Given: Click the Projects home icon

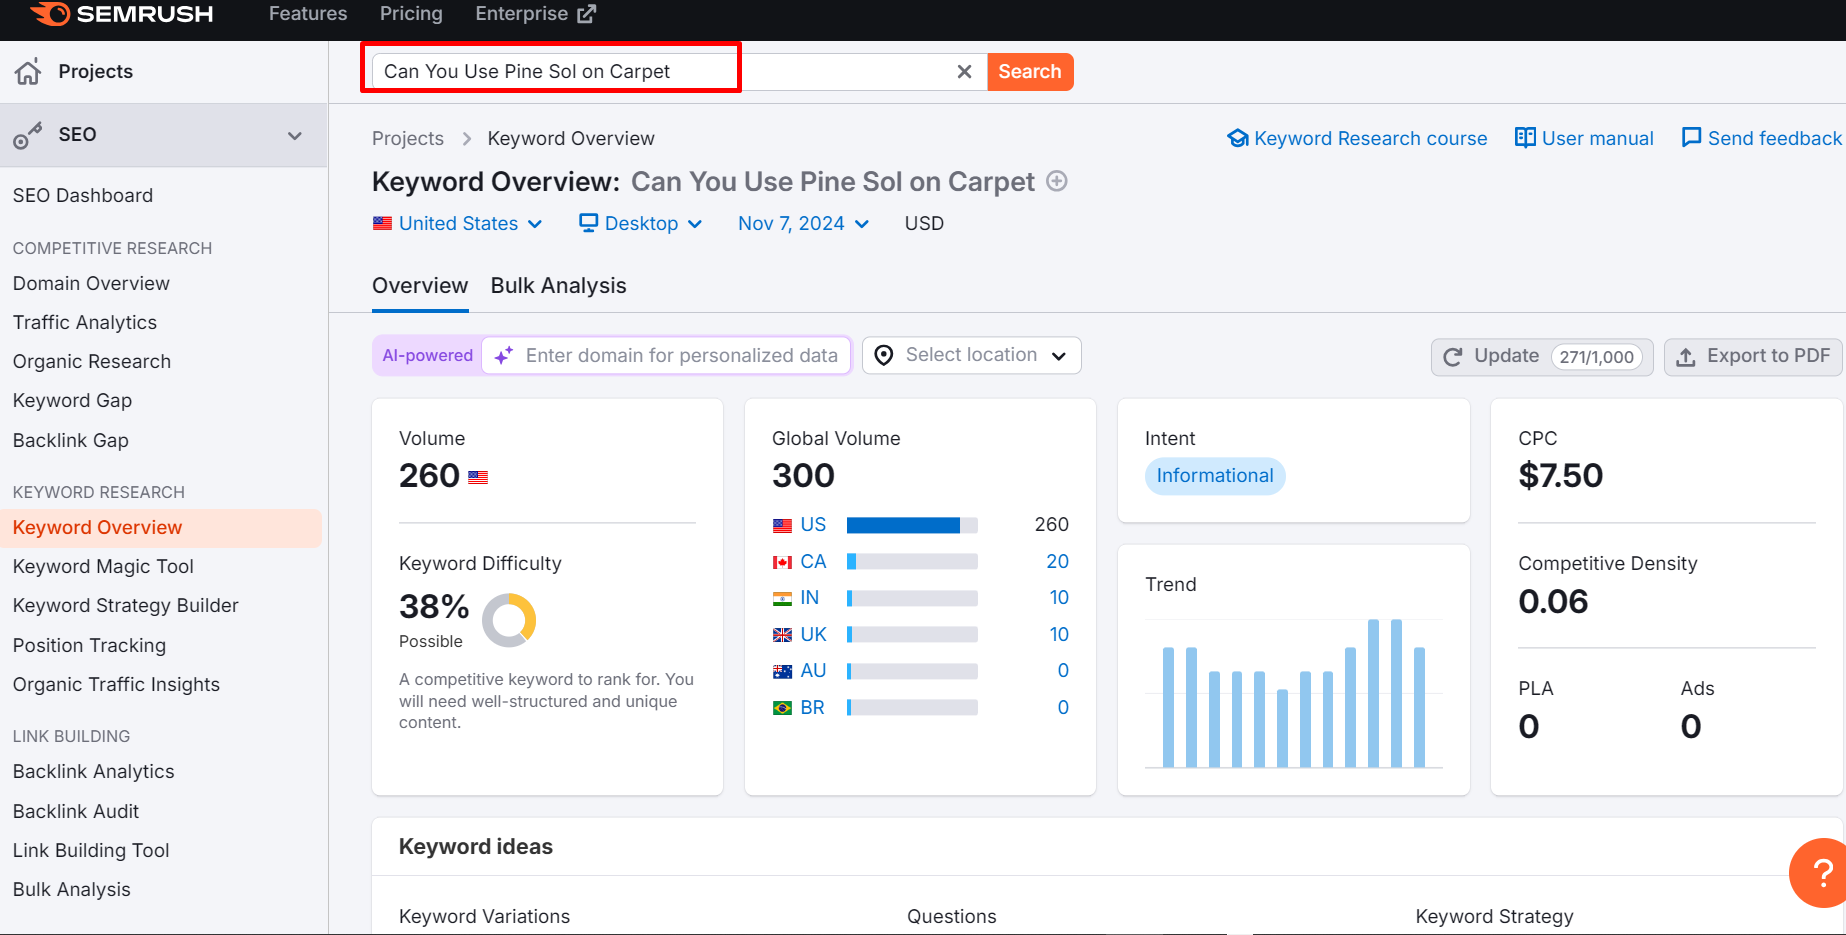Looking at the screenshot, I should [28, 71].
